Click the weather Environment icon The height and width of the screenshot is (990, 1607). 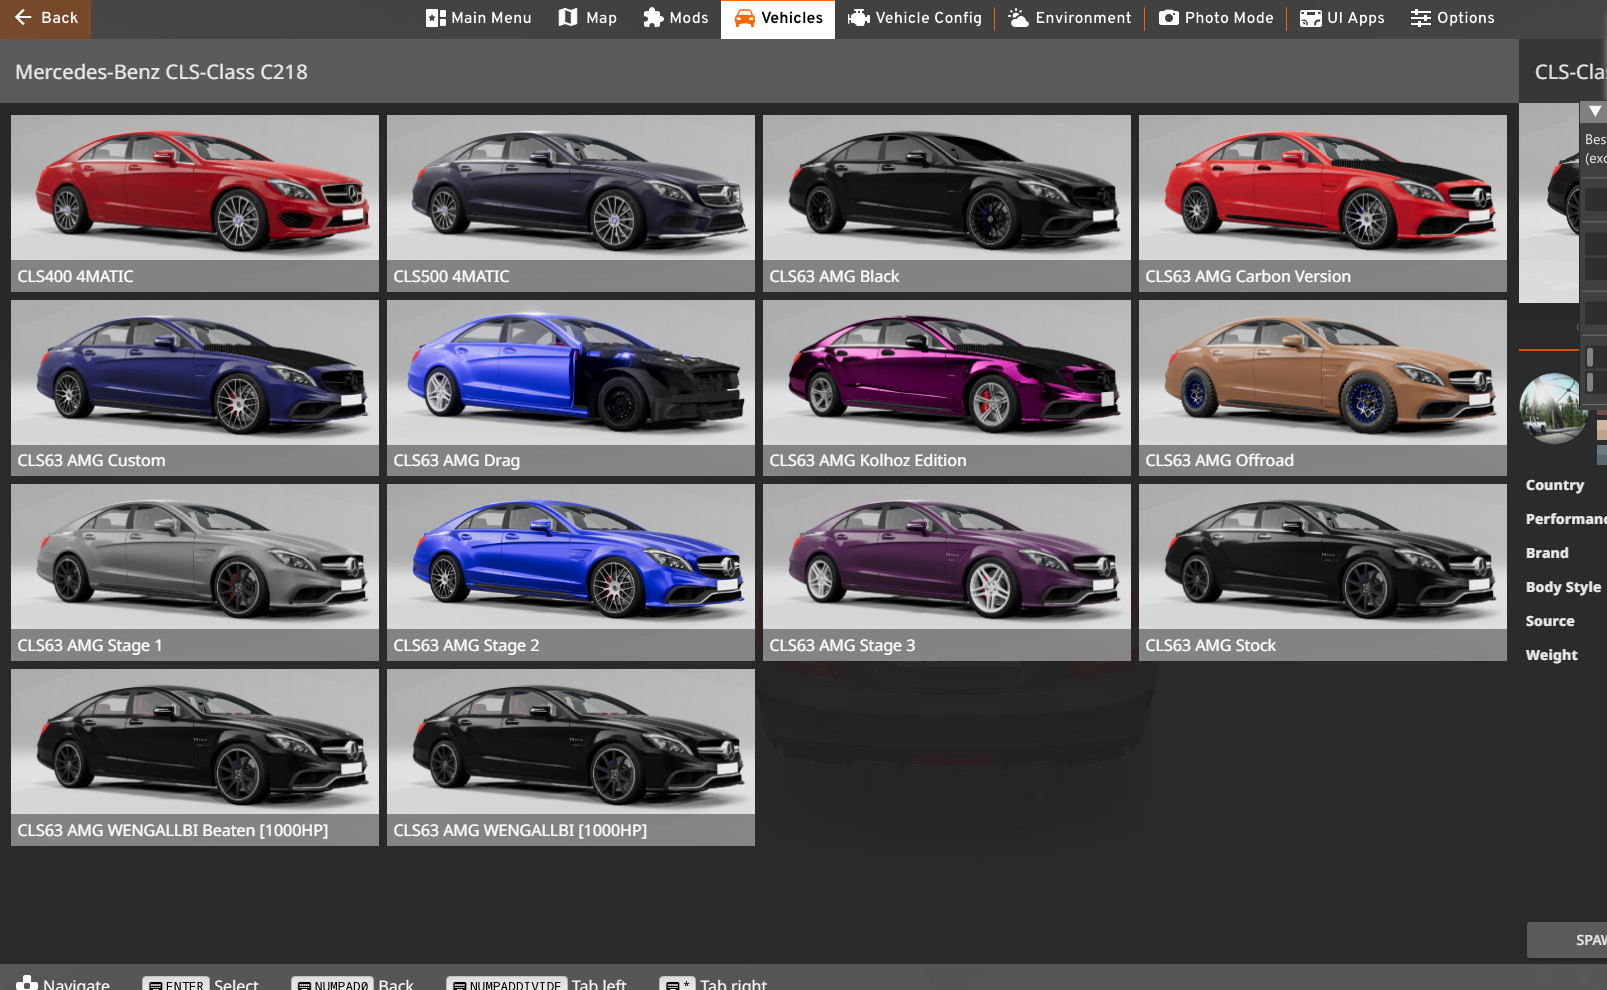tap(1019, 18)
